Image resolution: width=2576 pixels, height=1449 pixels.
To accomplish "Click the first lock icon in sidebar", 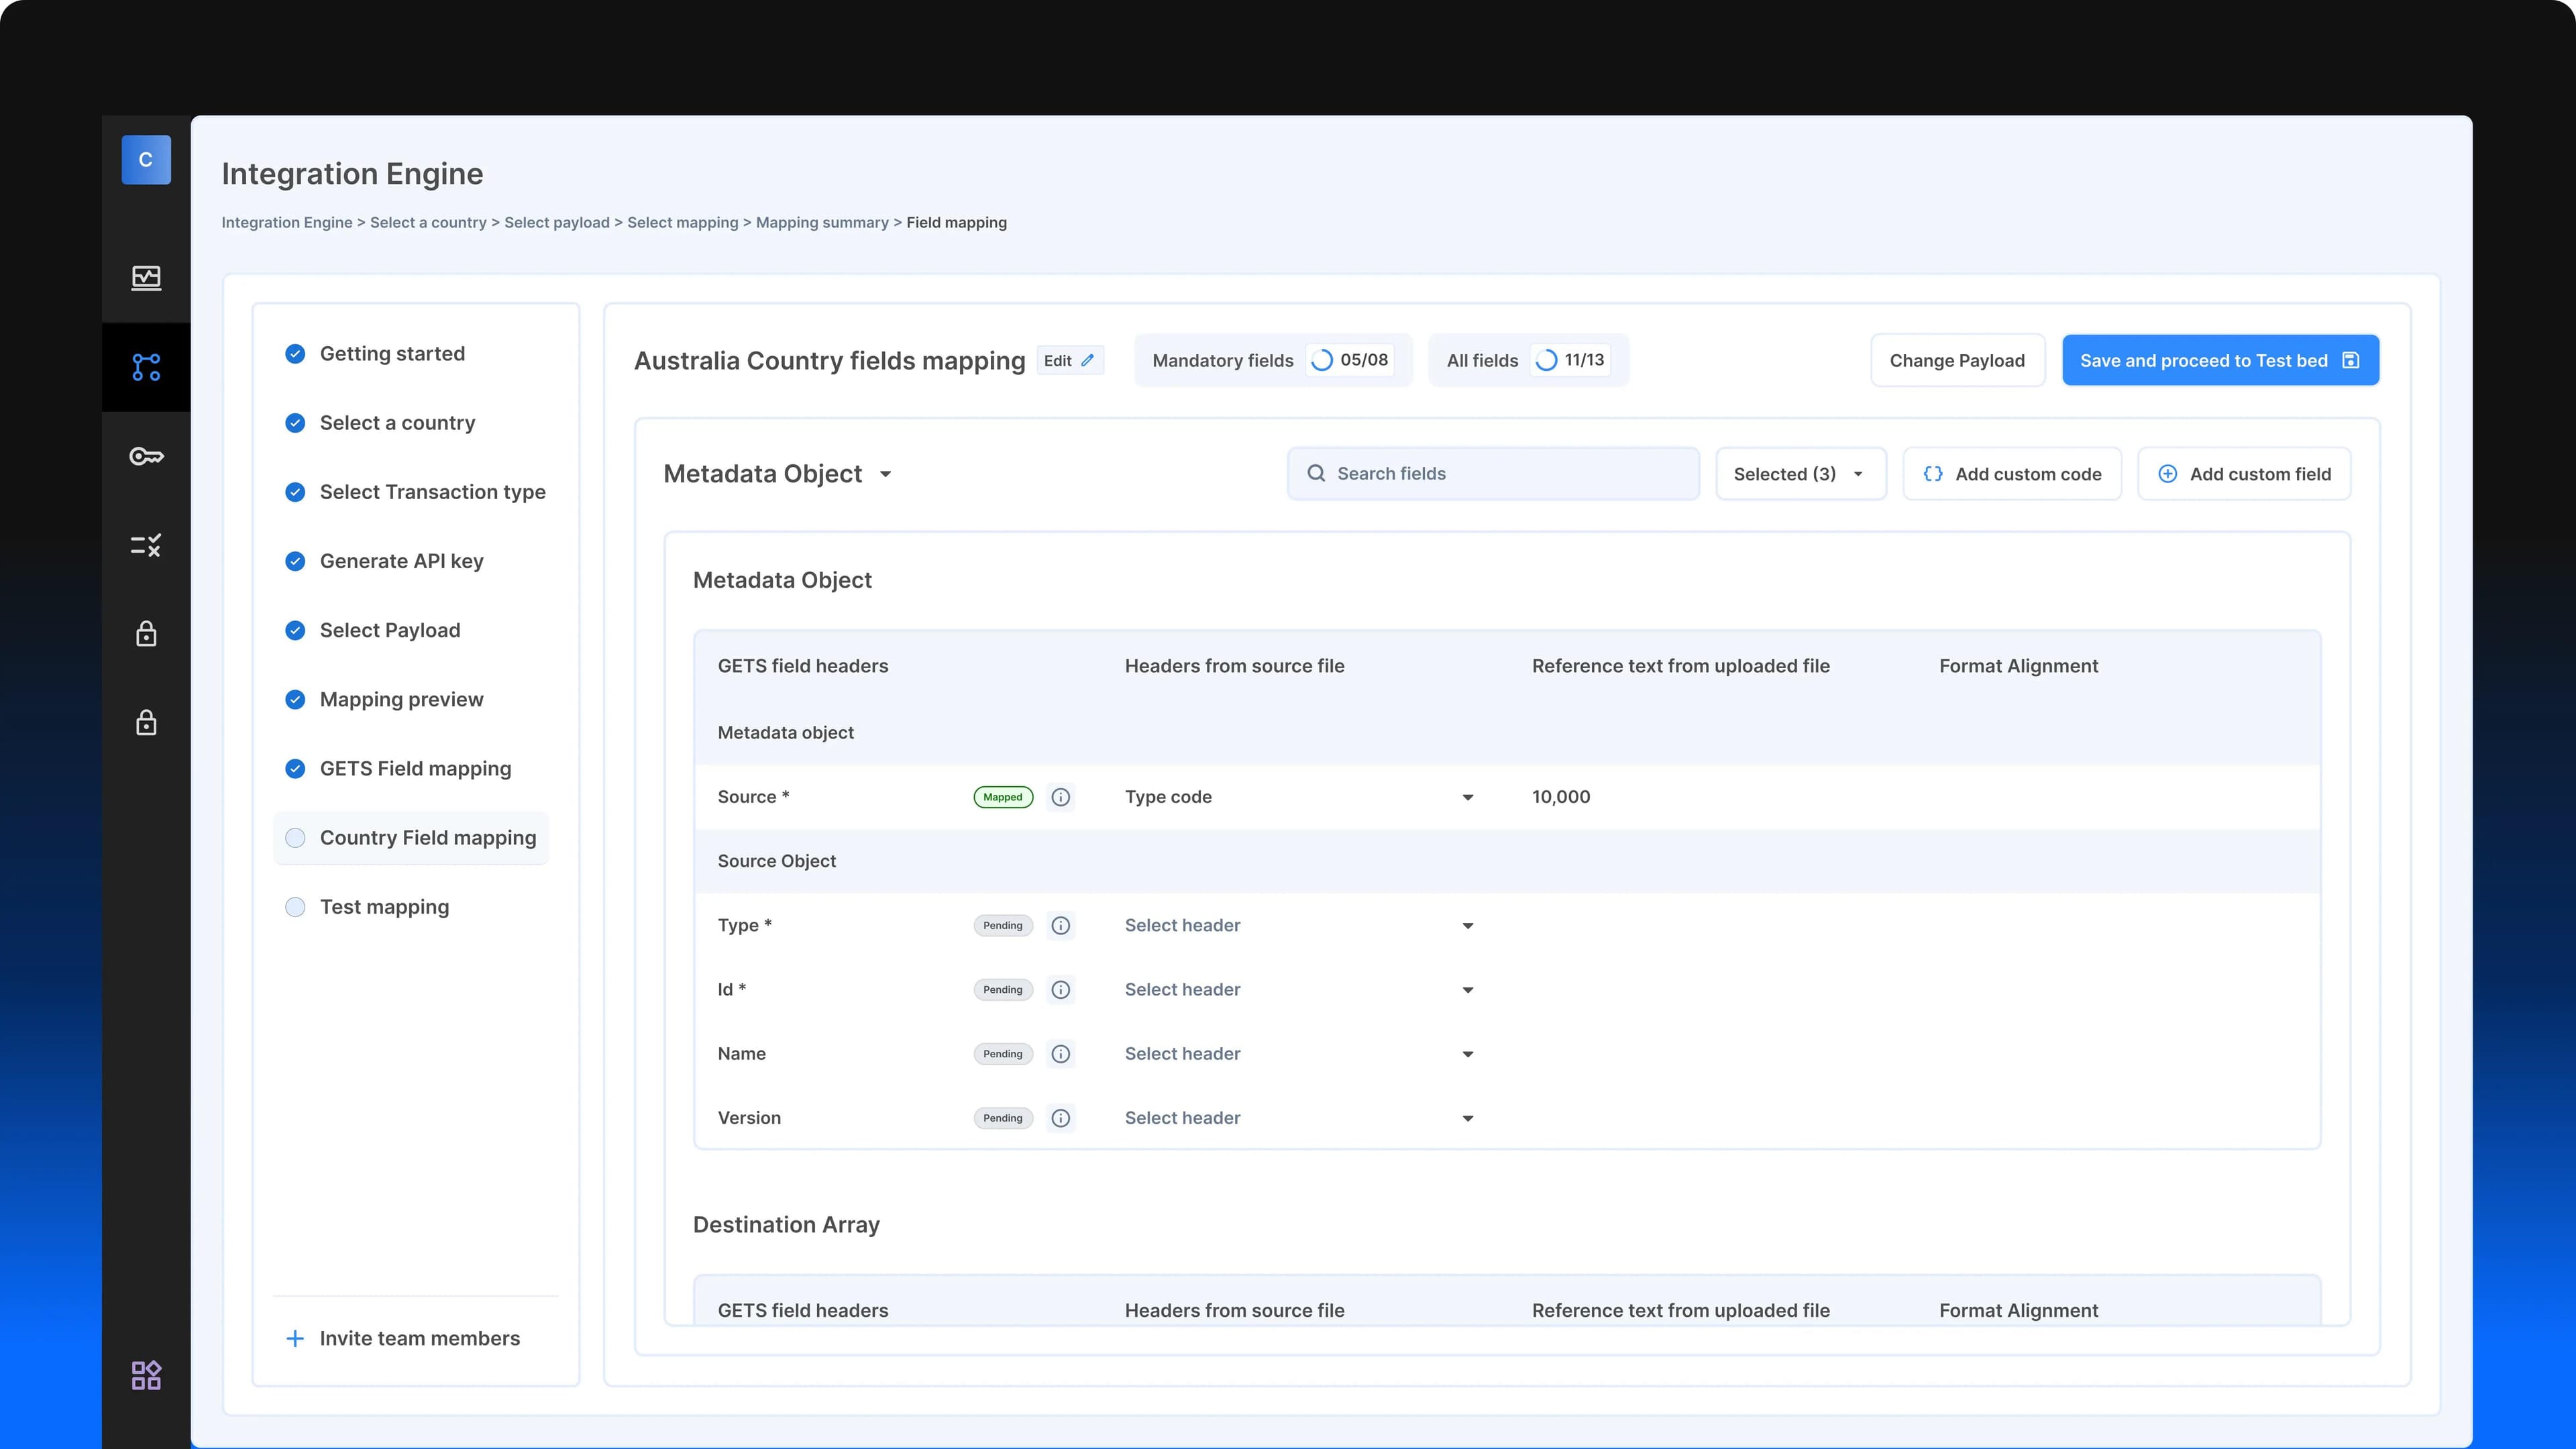I will click(146, 634).
